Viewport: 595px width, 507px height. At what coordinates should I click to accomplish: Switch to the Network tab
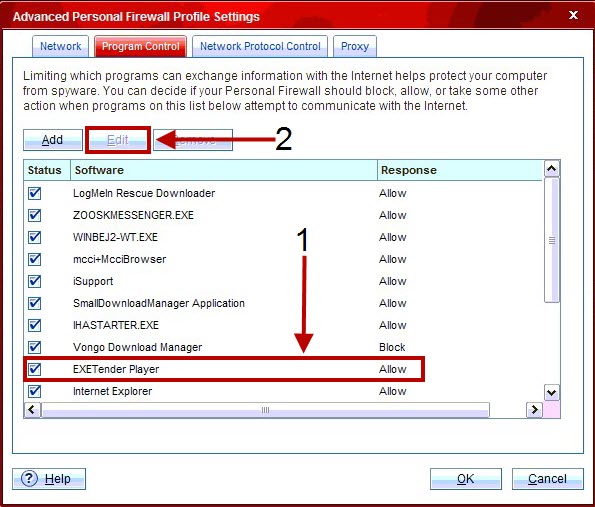click(x=60, y=46)
